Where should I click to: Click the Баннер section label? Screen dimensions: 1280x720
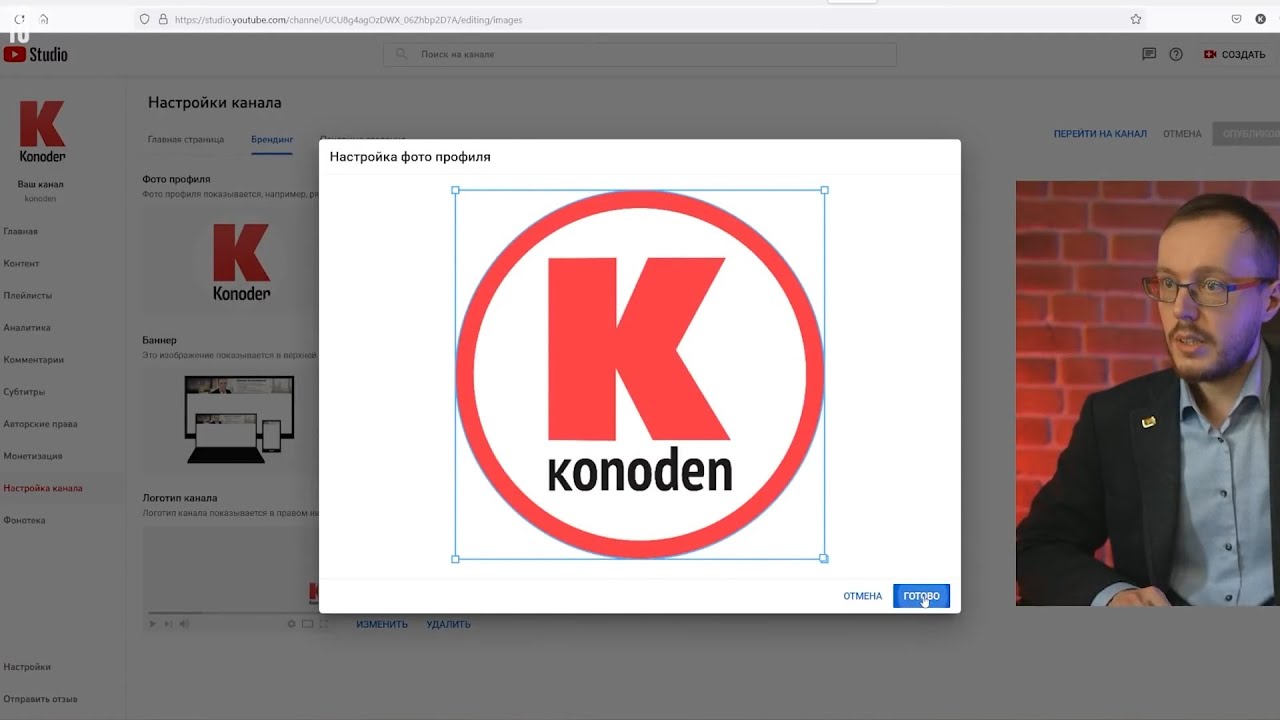click(x=159, y=340)
